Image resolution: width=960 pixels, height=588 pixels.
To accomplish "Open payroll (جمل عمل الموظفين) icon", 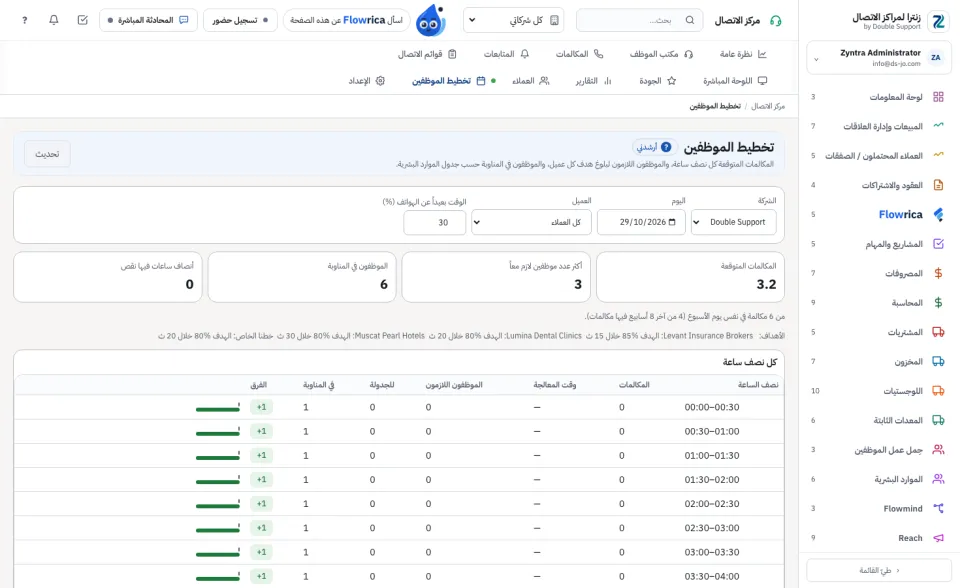I will [938, 450].
